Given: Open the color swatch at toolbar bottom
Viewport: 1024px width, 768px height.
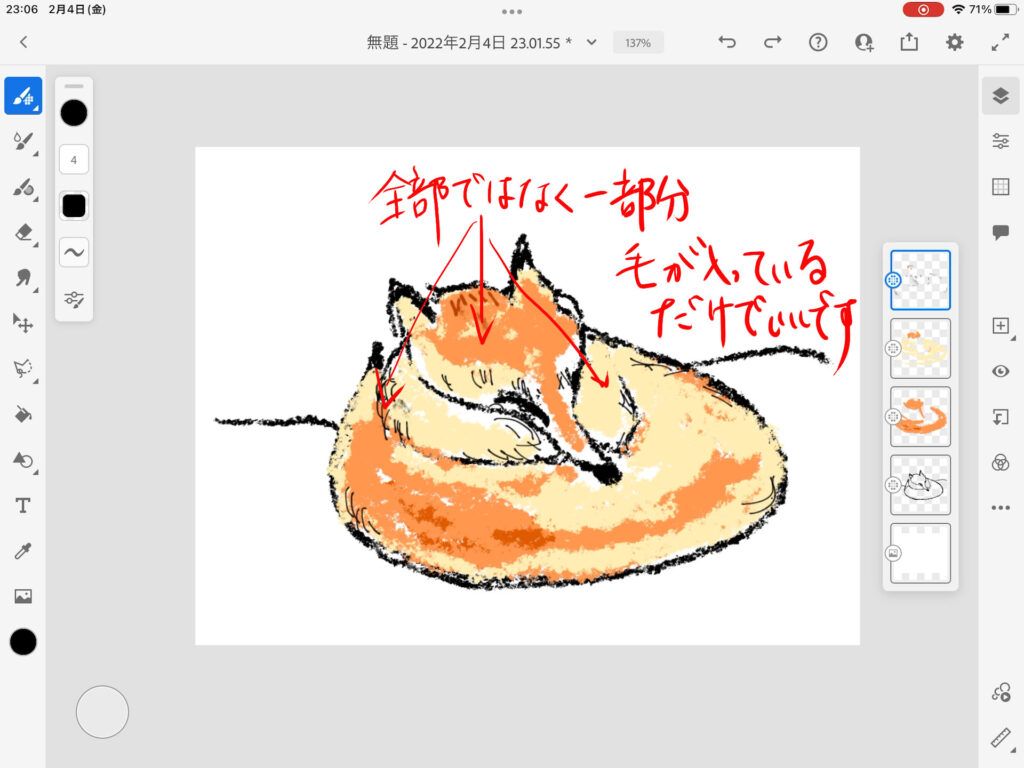Looking at the screenshot, I should [23, 642].
